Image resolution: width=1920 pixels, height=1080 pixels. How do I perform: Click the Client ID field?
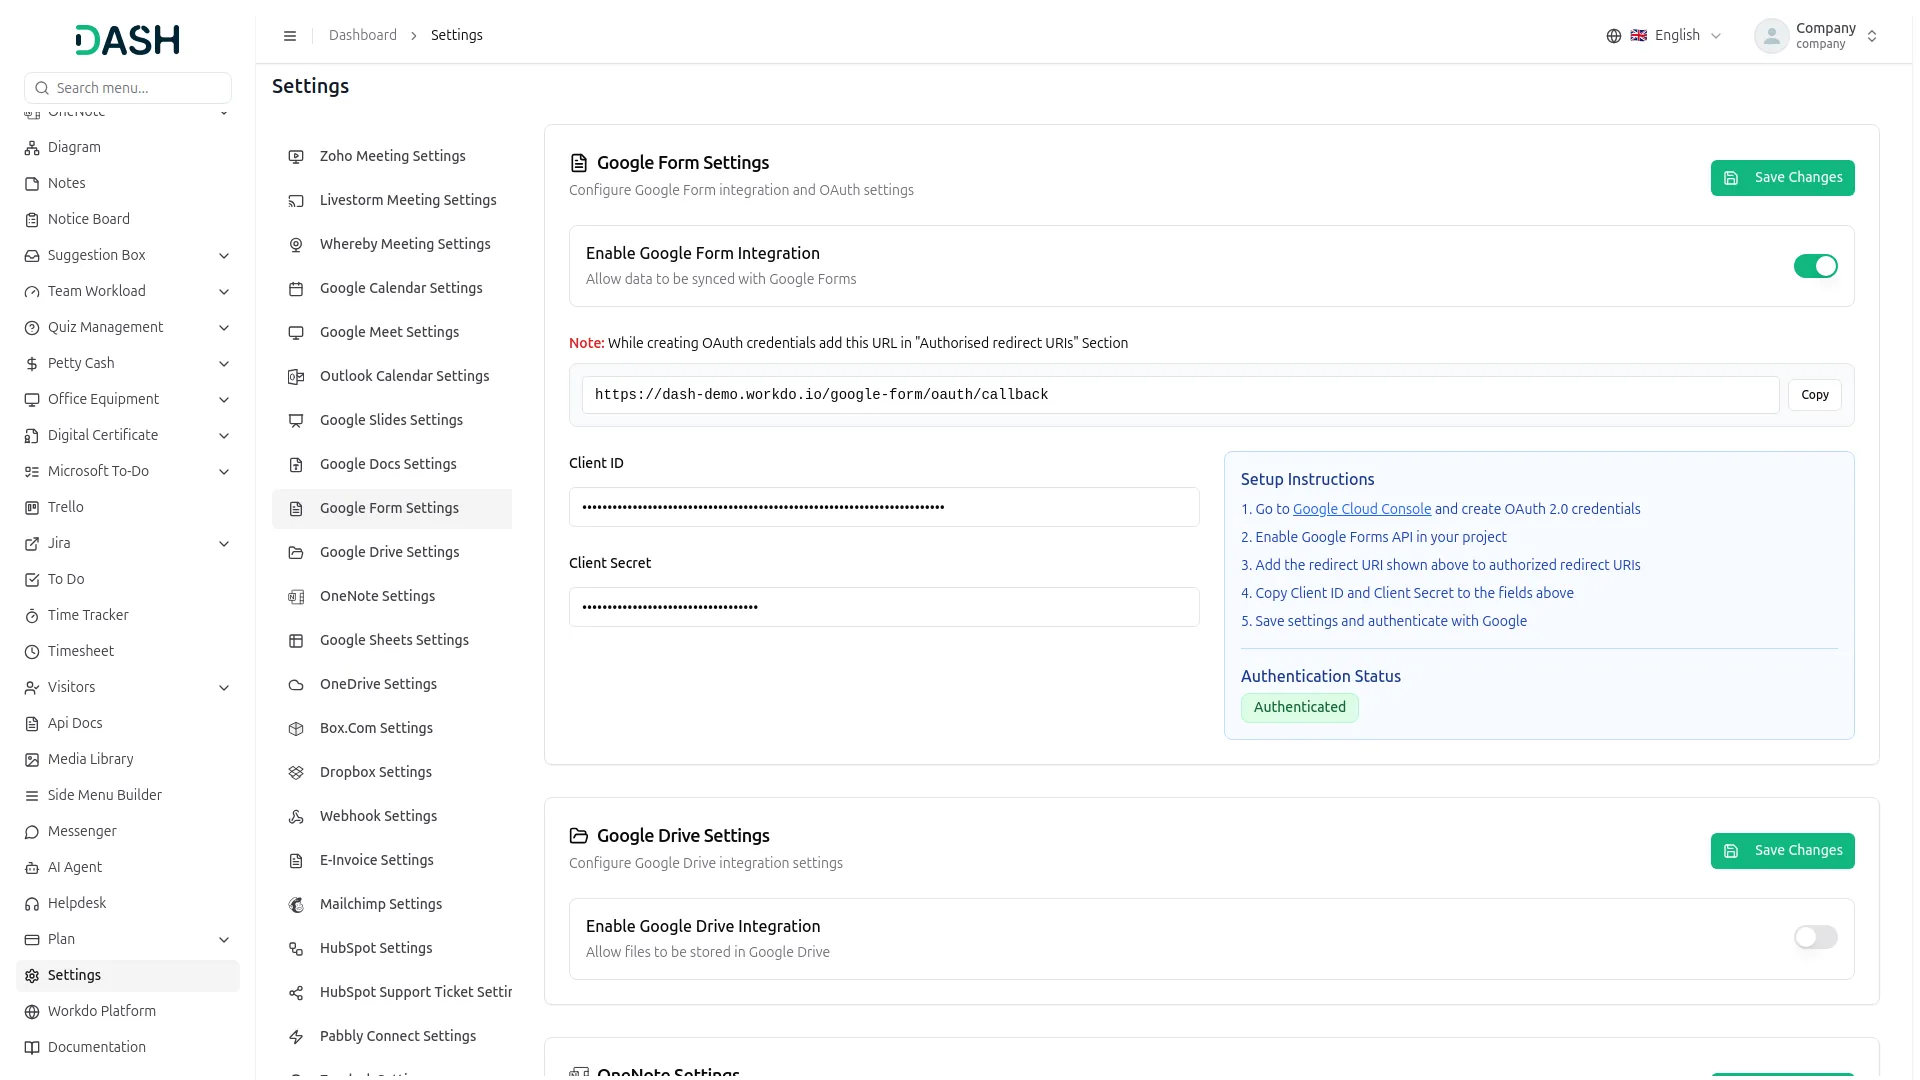point(884,507)
